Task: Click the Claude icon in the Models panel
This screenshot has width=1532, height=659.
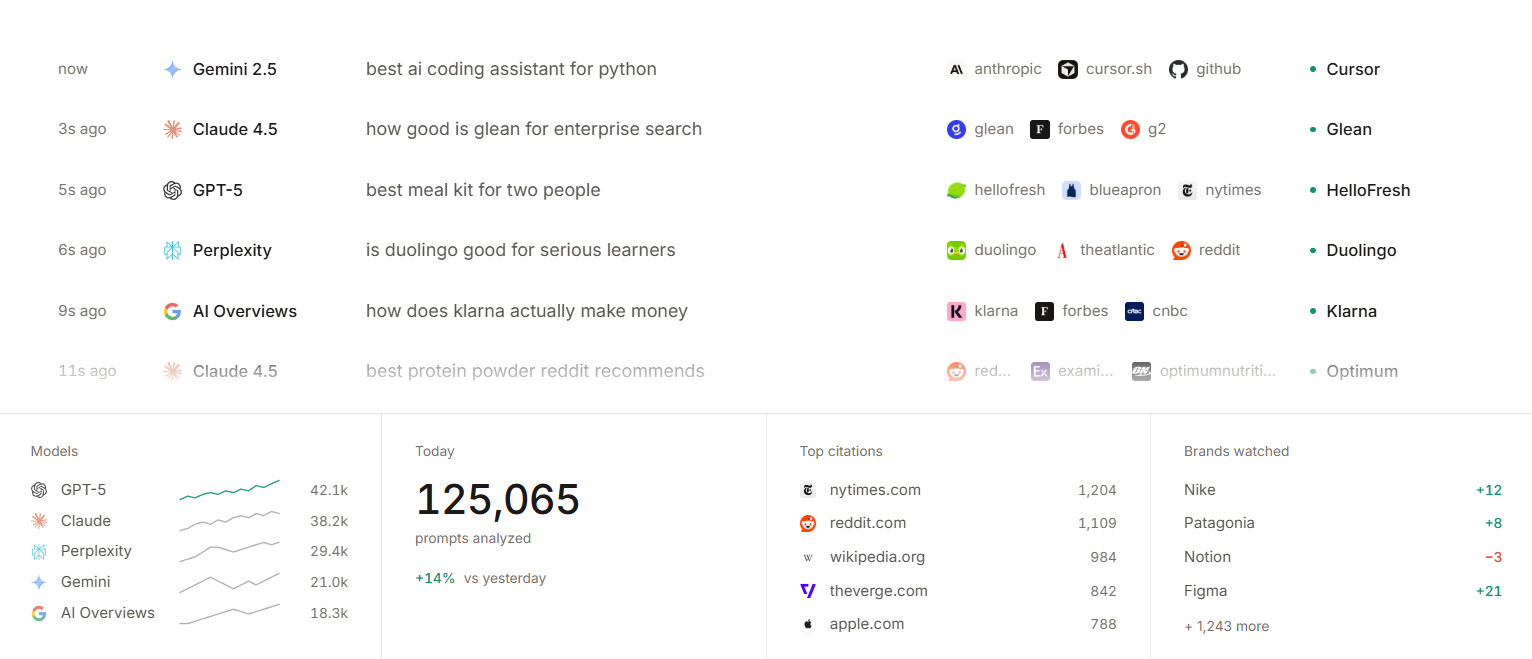Action: point(39,521)
